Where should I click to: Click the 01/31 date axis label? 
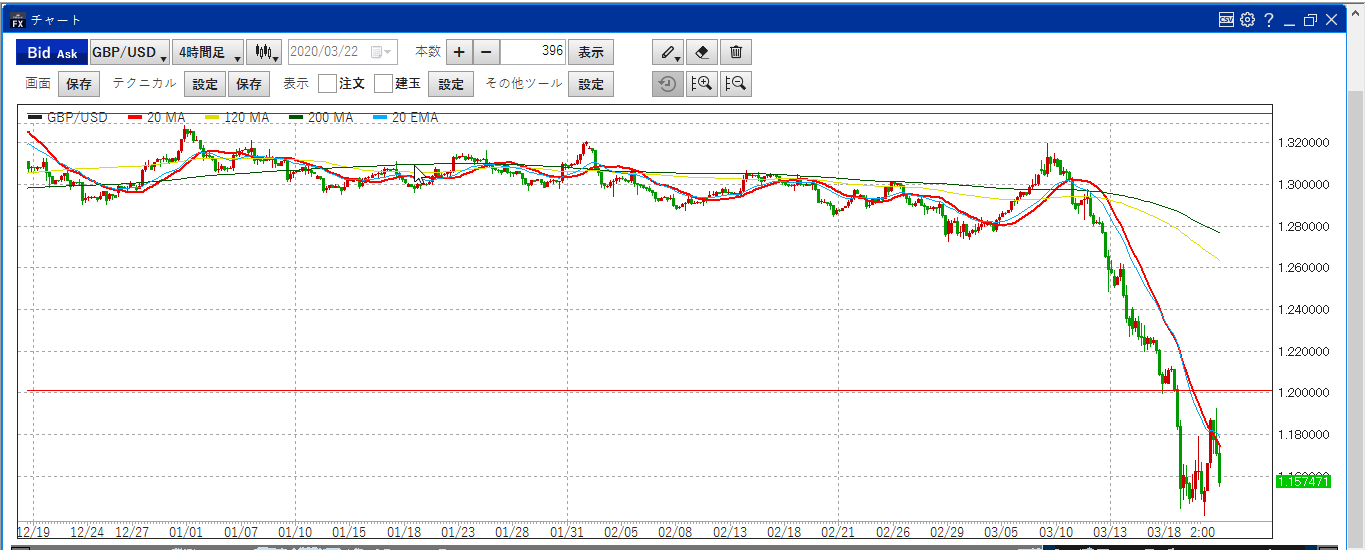tap(567, 532)
